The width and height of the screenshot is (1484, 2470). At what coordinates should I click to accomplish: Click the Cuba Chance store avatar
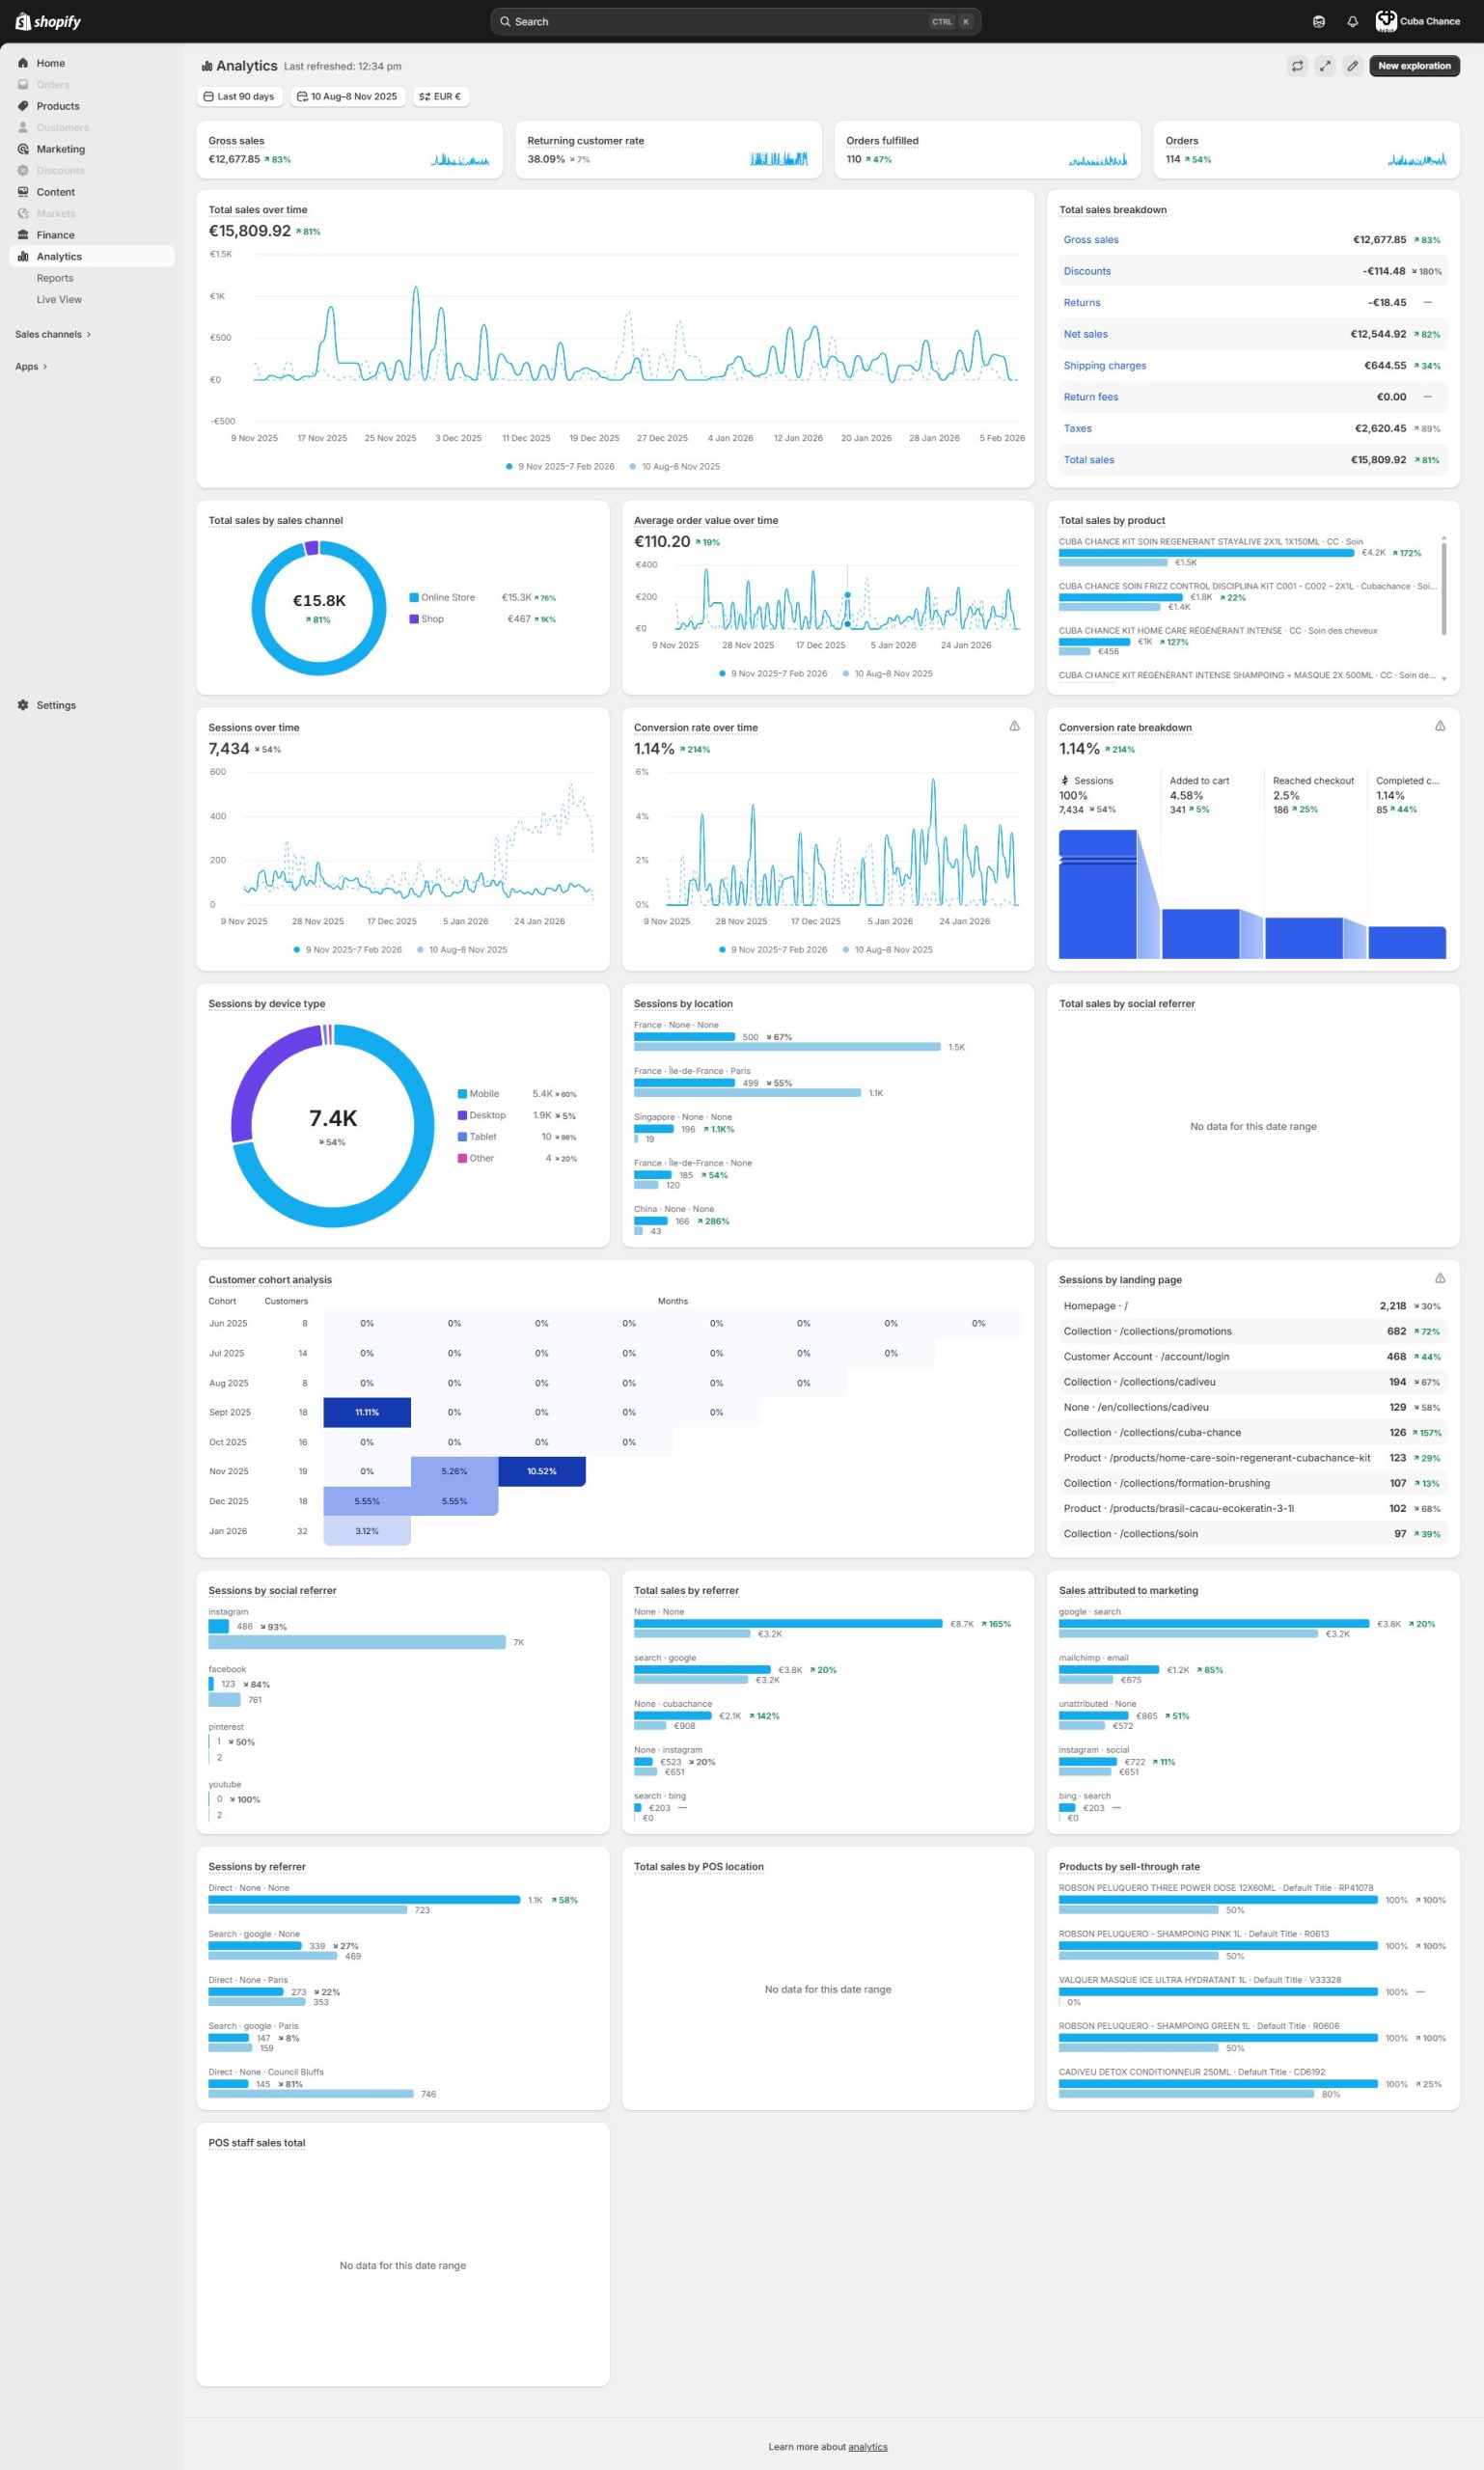[1385, 21]
